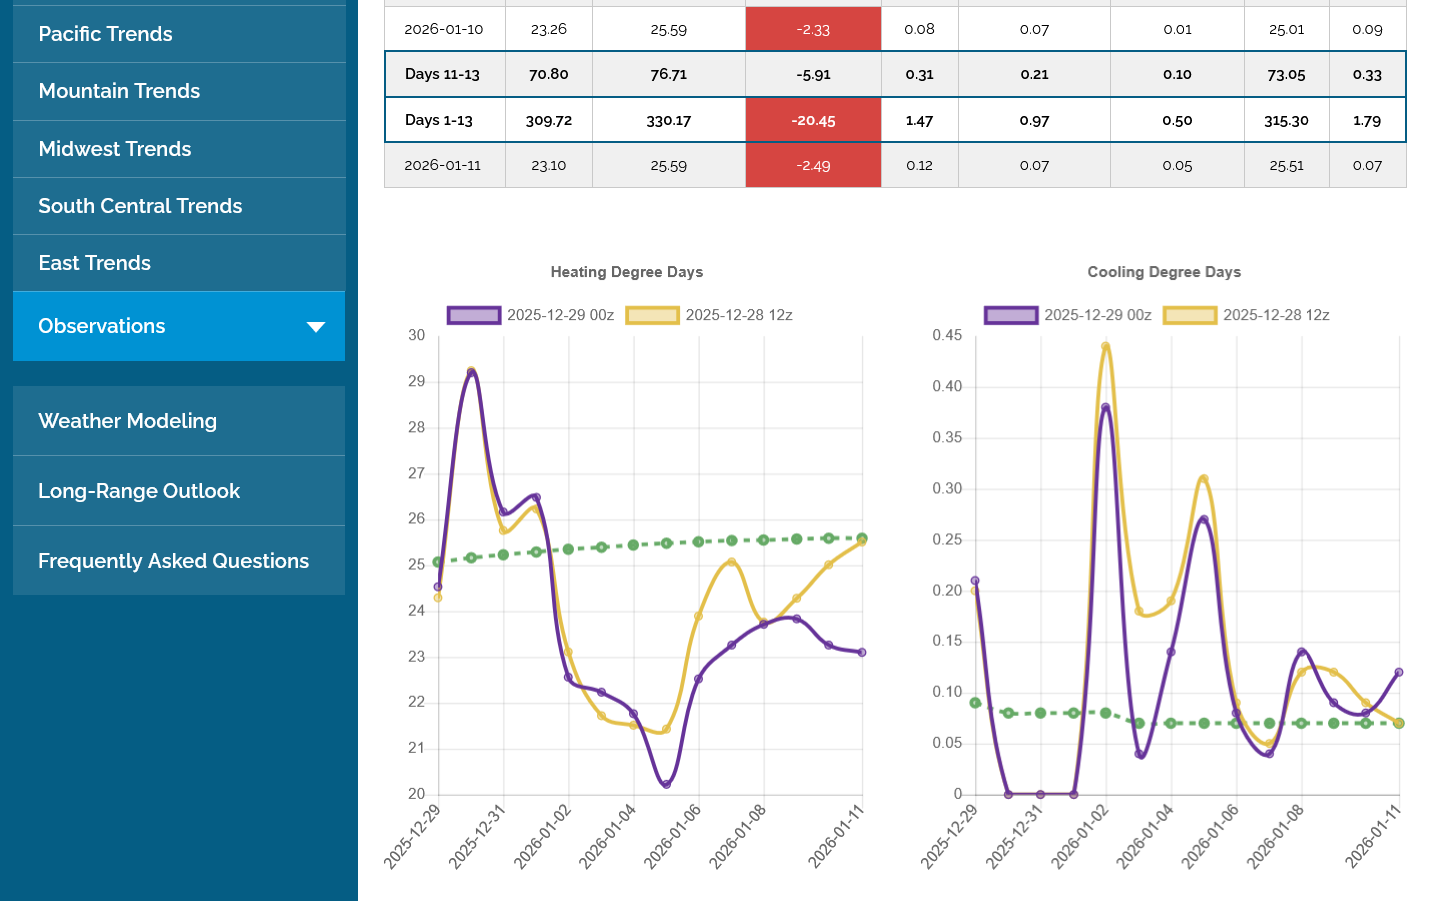
Task: Go to Midwest Trends
Action: point(114,149)
